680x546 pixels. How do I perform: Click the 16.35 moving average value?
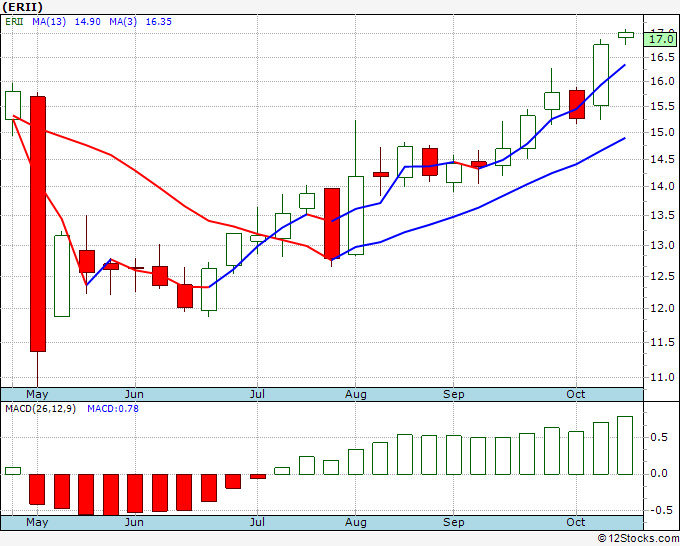[159, 22]
